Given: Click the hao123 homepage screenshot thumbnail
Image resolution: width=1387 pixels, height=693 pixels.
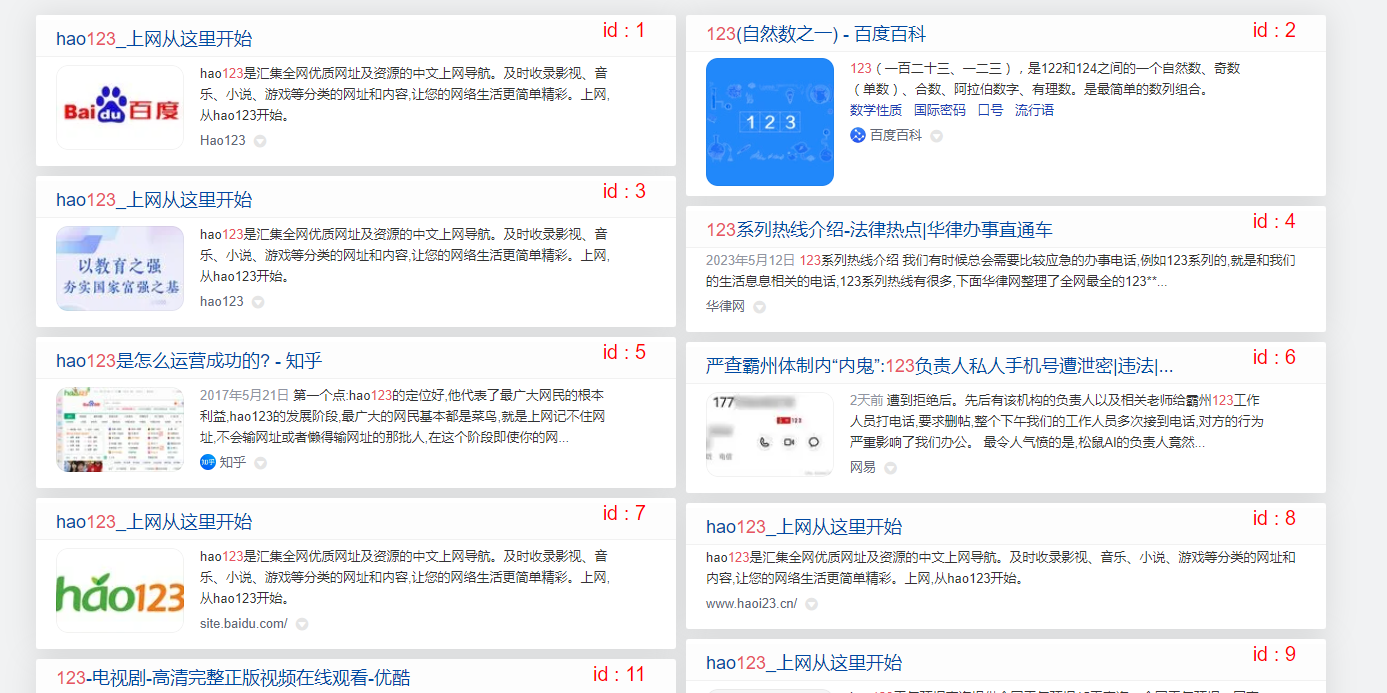Looking at the screenshot, I should coord(120,430).
